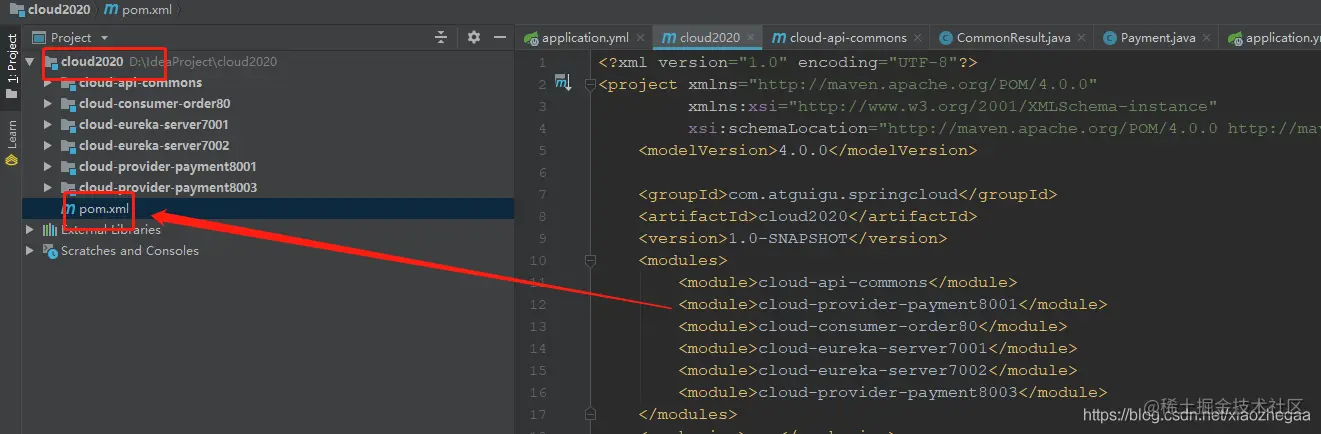Click module cloud-api-commons line in editor
This screenshot has height=434, width=1321.
[848, 282]
